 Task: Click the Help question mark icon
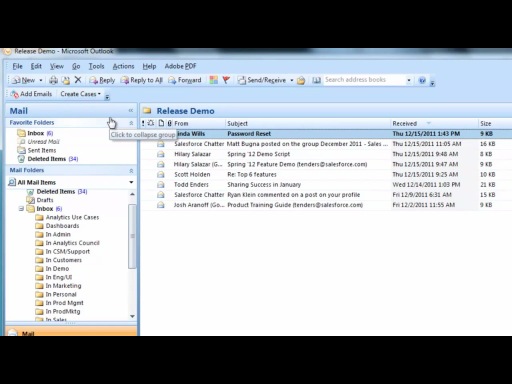422,80
